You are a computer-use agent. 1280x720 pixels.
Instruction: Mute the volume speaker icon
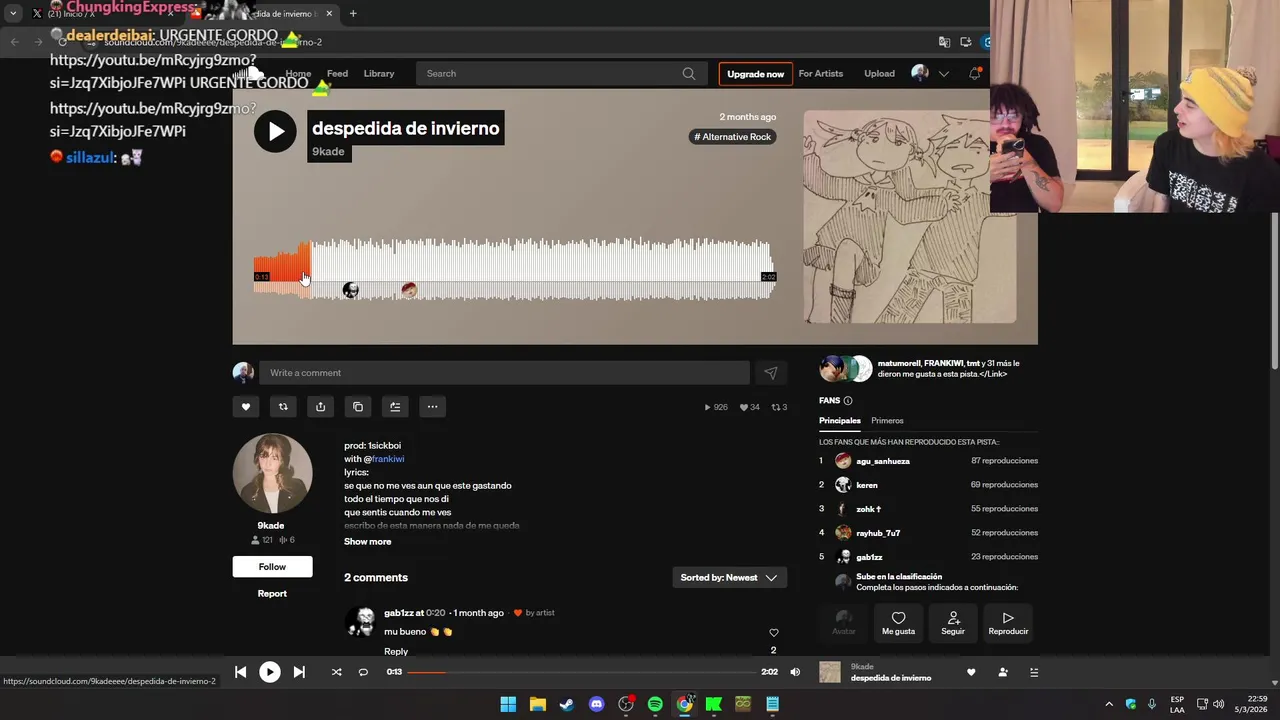795,672
